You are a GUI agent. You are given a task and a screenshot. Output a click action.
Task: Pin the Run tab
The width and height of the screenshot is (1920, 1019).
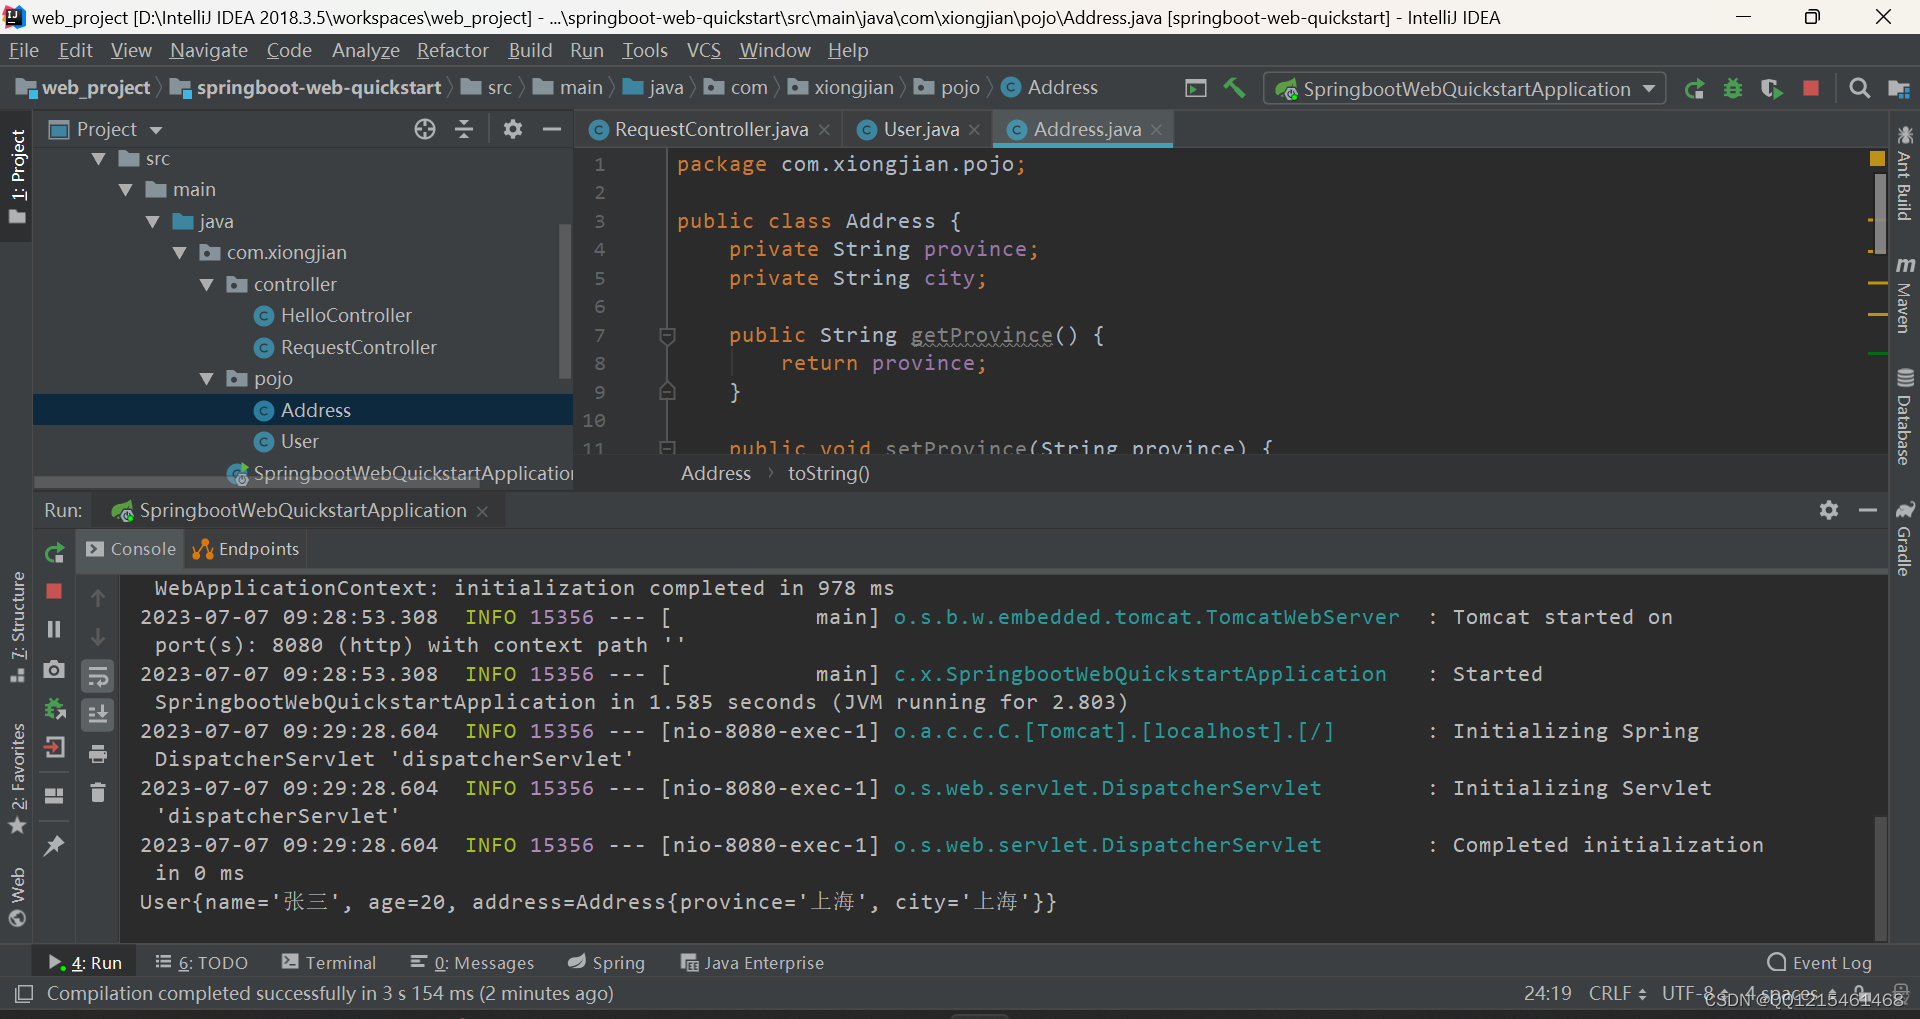55,846
